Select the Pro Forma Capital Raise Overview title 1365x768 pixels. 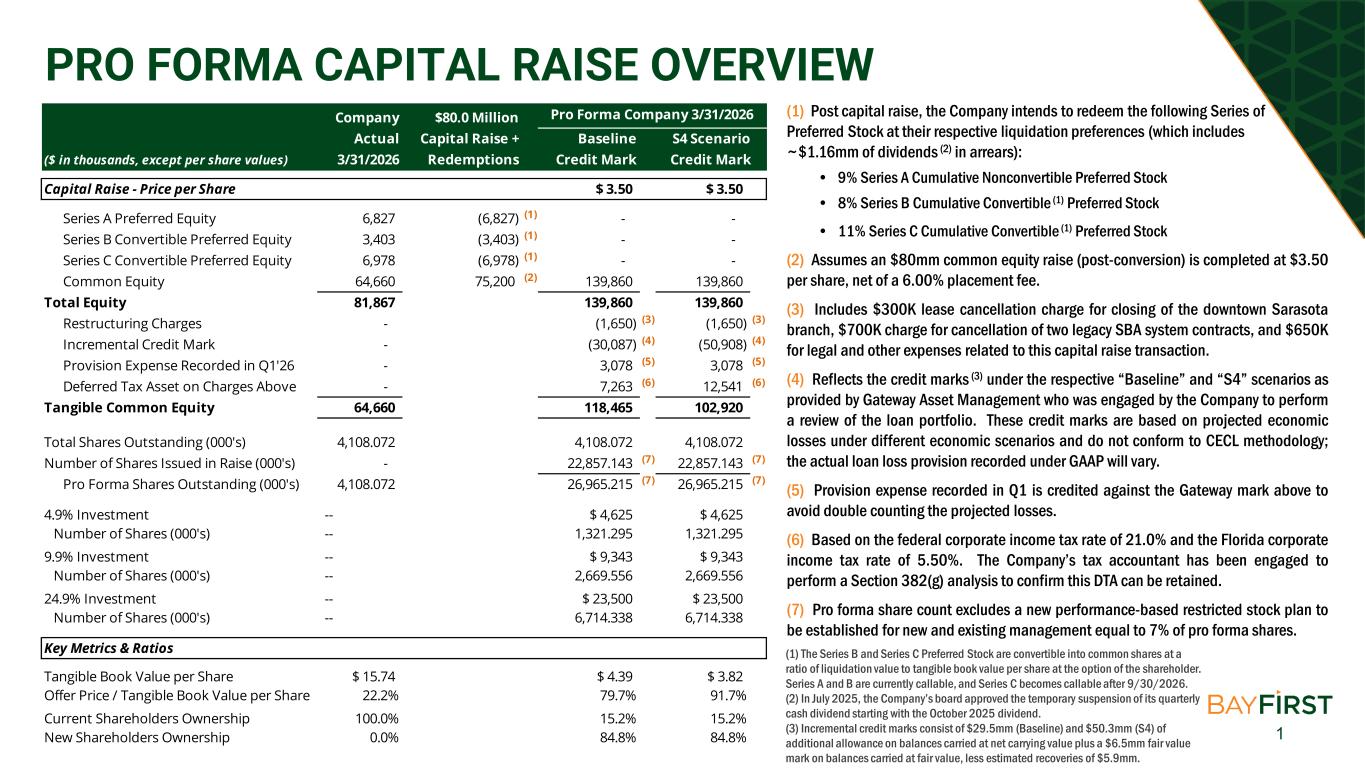click(x=459, y=65)
